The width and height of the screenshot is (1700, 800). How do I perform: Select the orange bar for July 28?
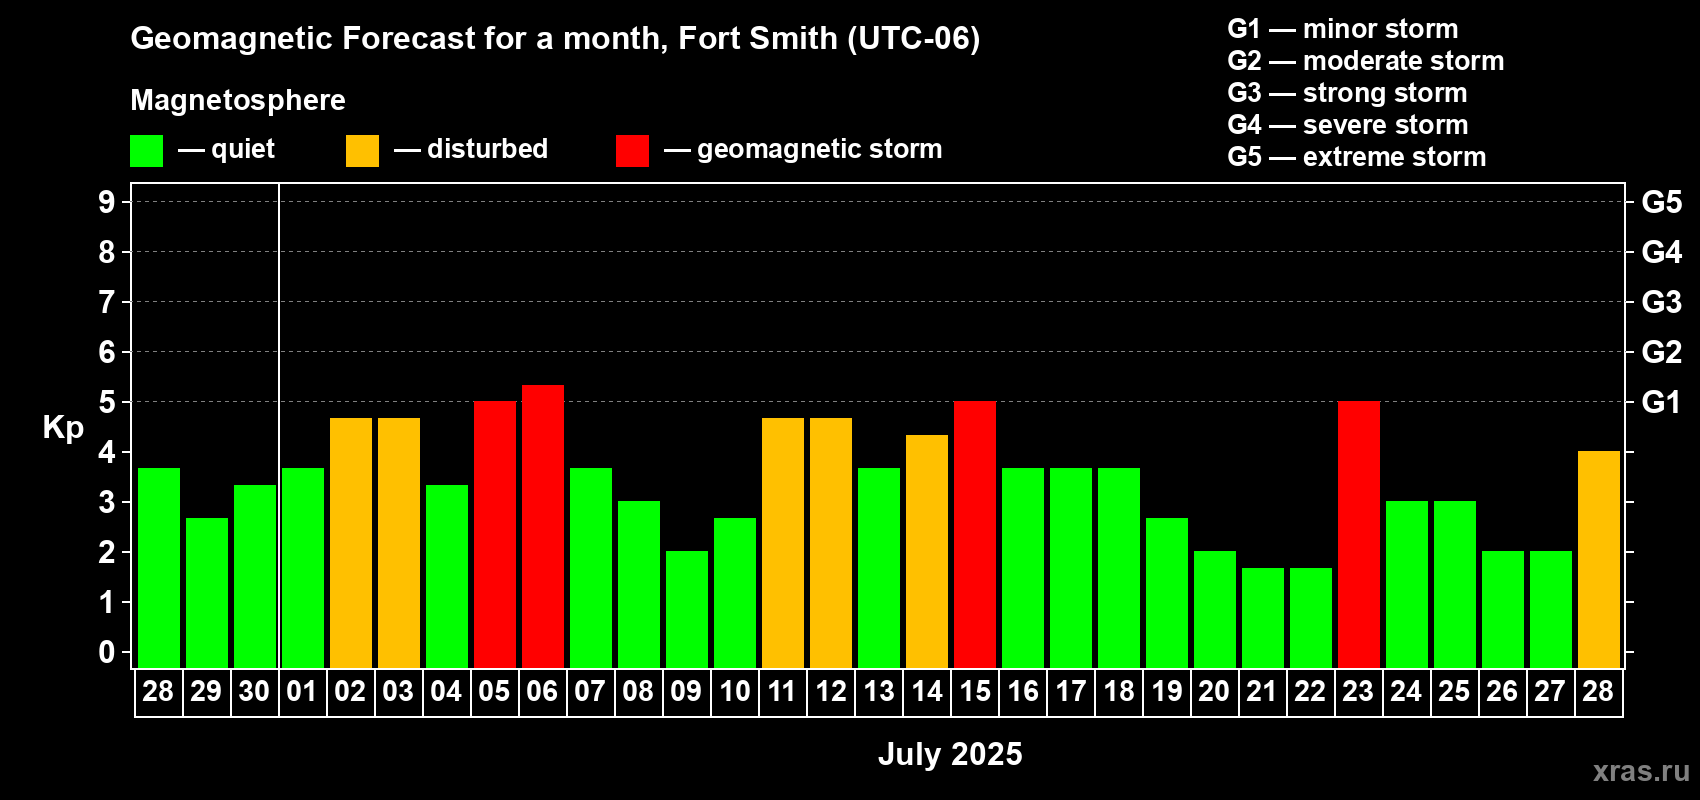1598,560
